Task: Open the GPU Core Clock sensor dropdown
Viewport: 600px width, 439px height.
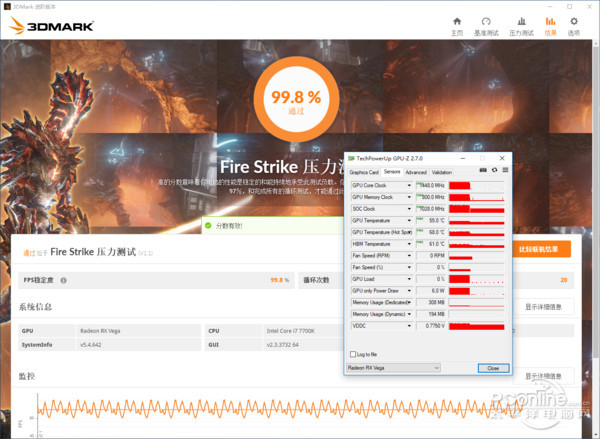Action: click(409, 185)
